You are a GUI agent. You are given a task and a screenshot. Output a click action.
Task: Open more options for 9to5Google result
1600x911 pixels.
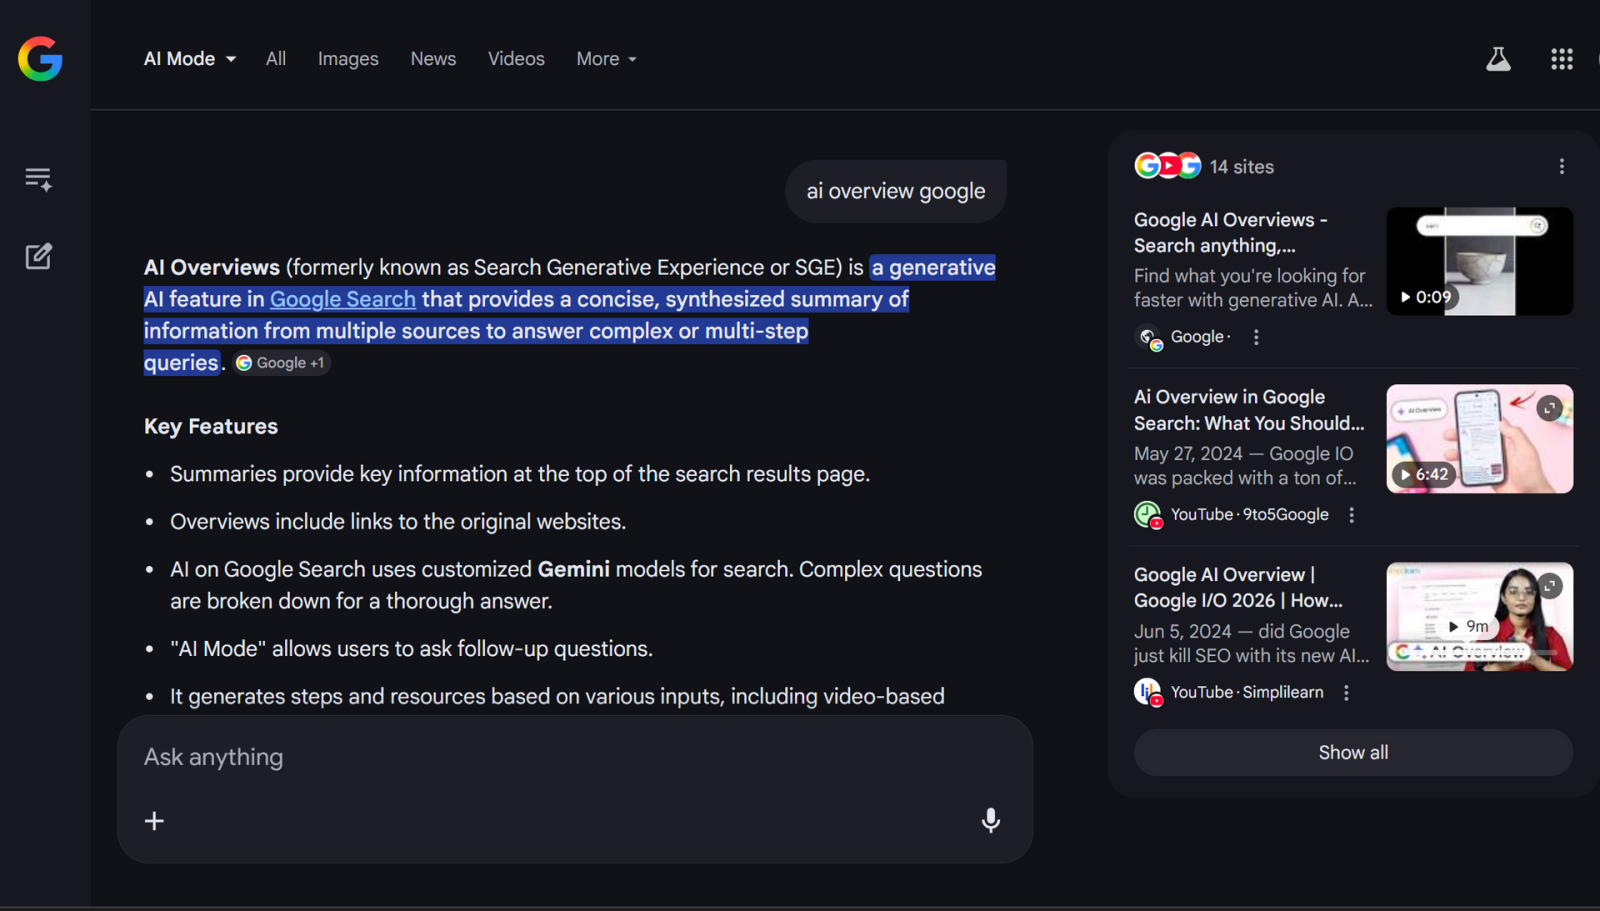[1351, 515]
